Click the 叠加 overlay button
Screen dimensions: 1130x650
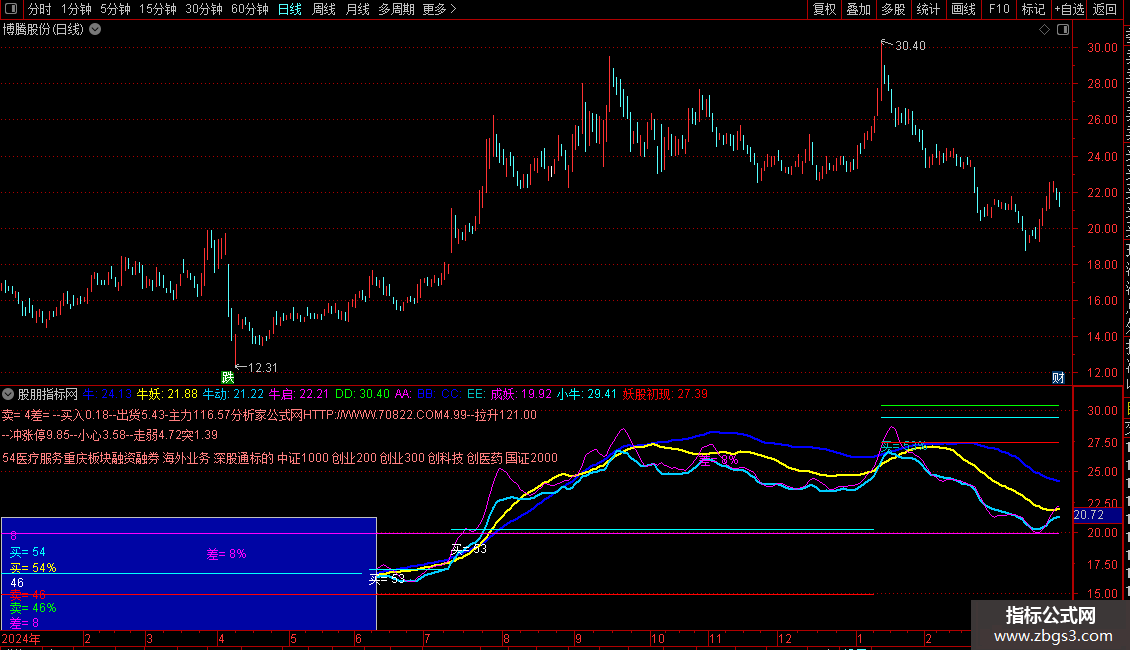[x=858, y=9]
